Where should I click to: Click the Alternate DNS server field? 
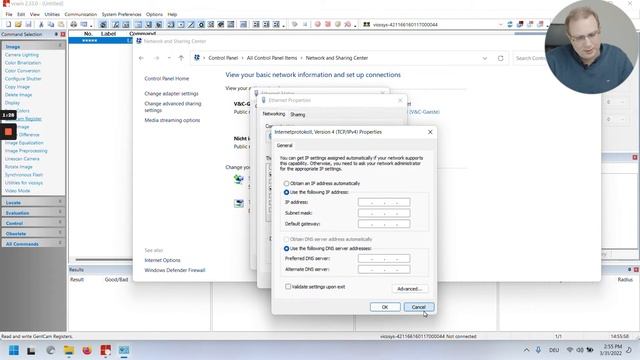click(x=384, y=269)
